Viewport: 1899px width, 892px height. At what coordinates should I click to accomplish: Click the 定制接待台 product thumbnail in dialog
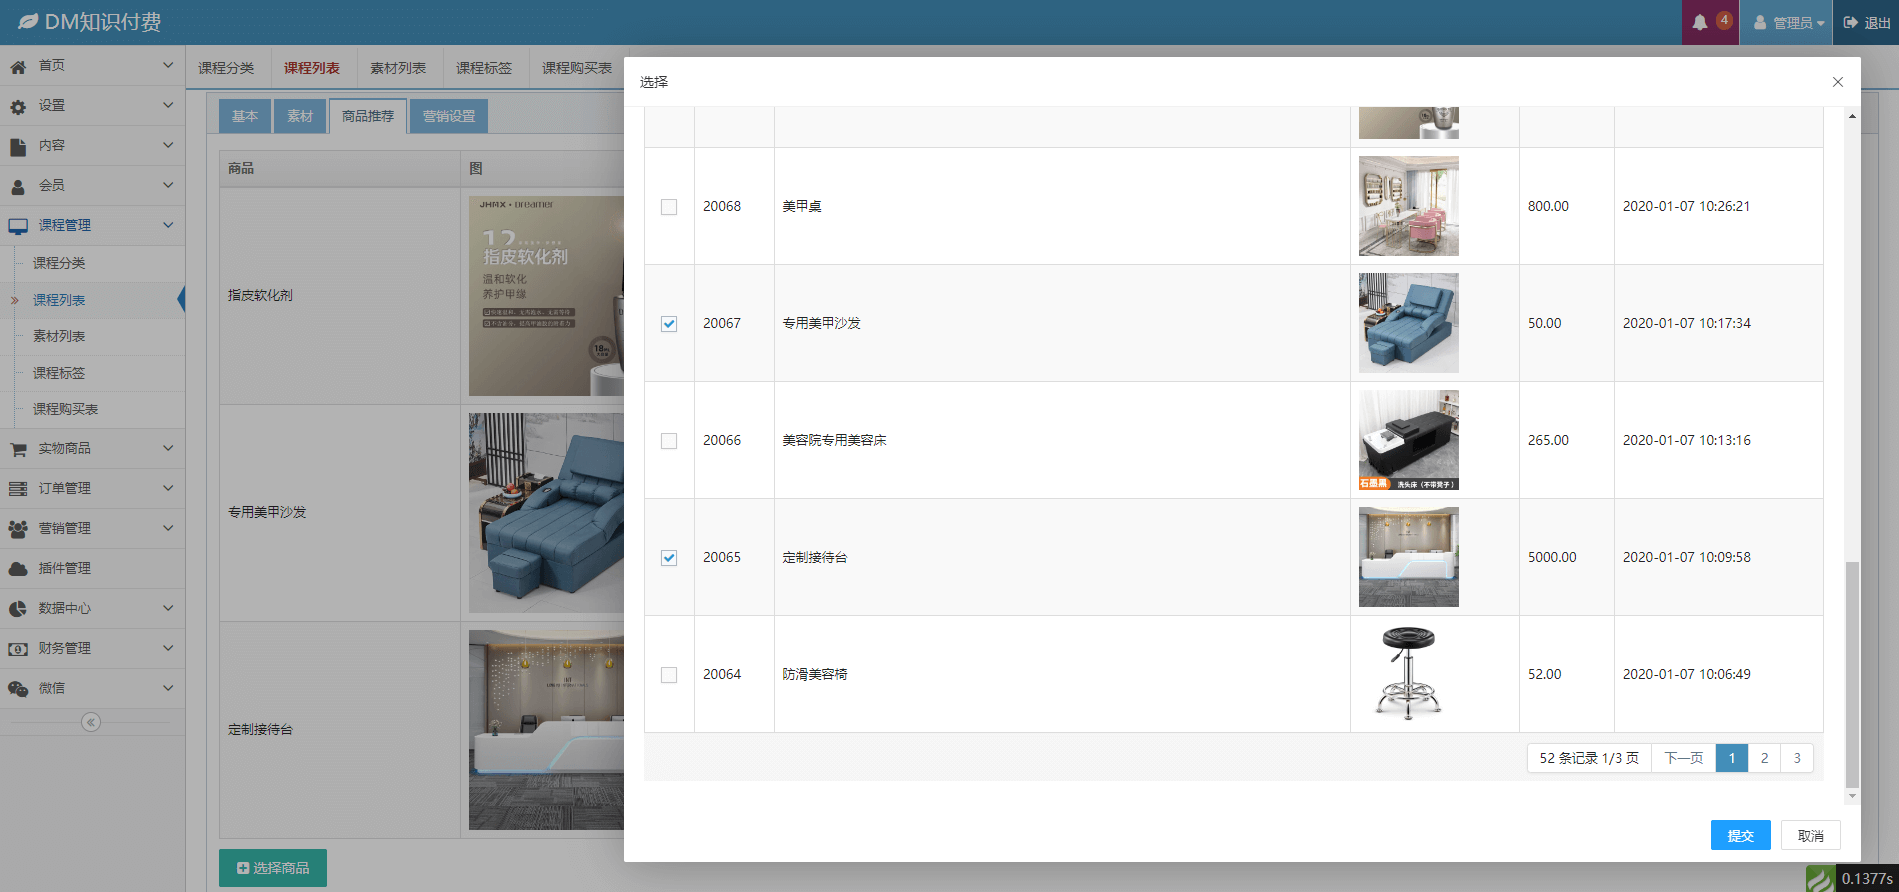pos(1408,557)
